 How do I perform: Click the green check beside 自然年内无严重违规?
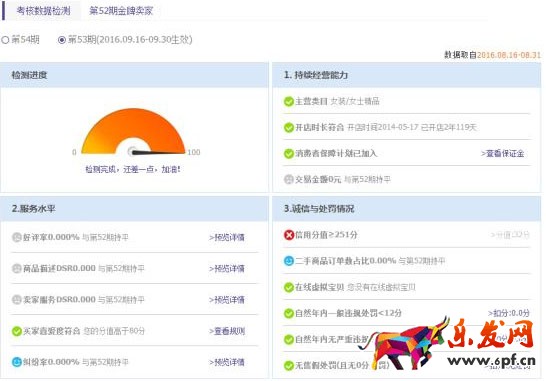pyautogui.click(x=289, y=339)
